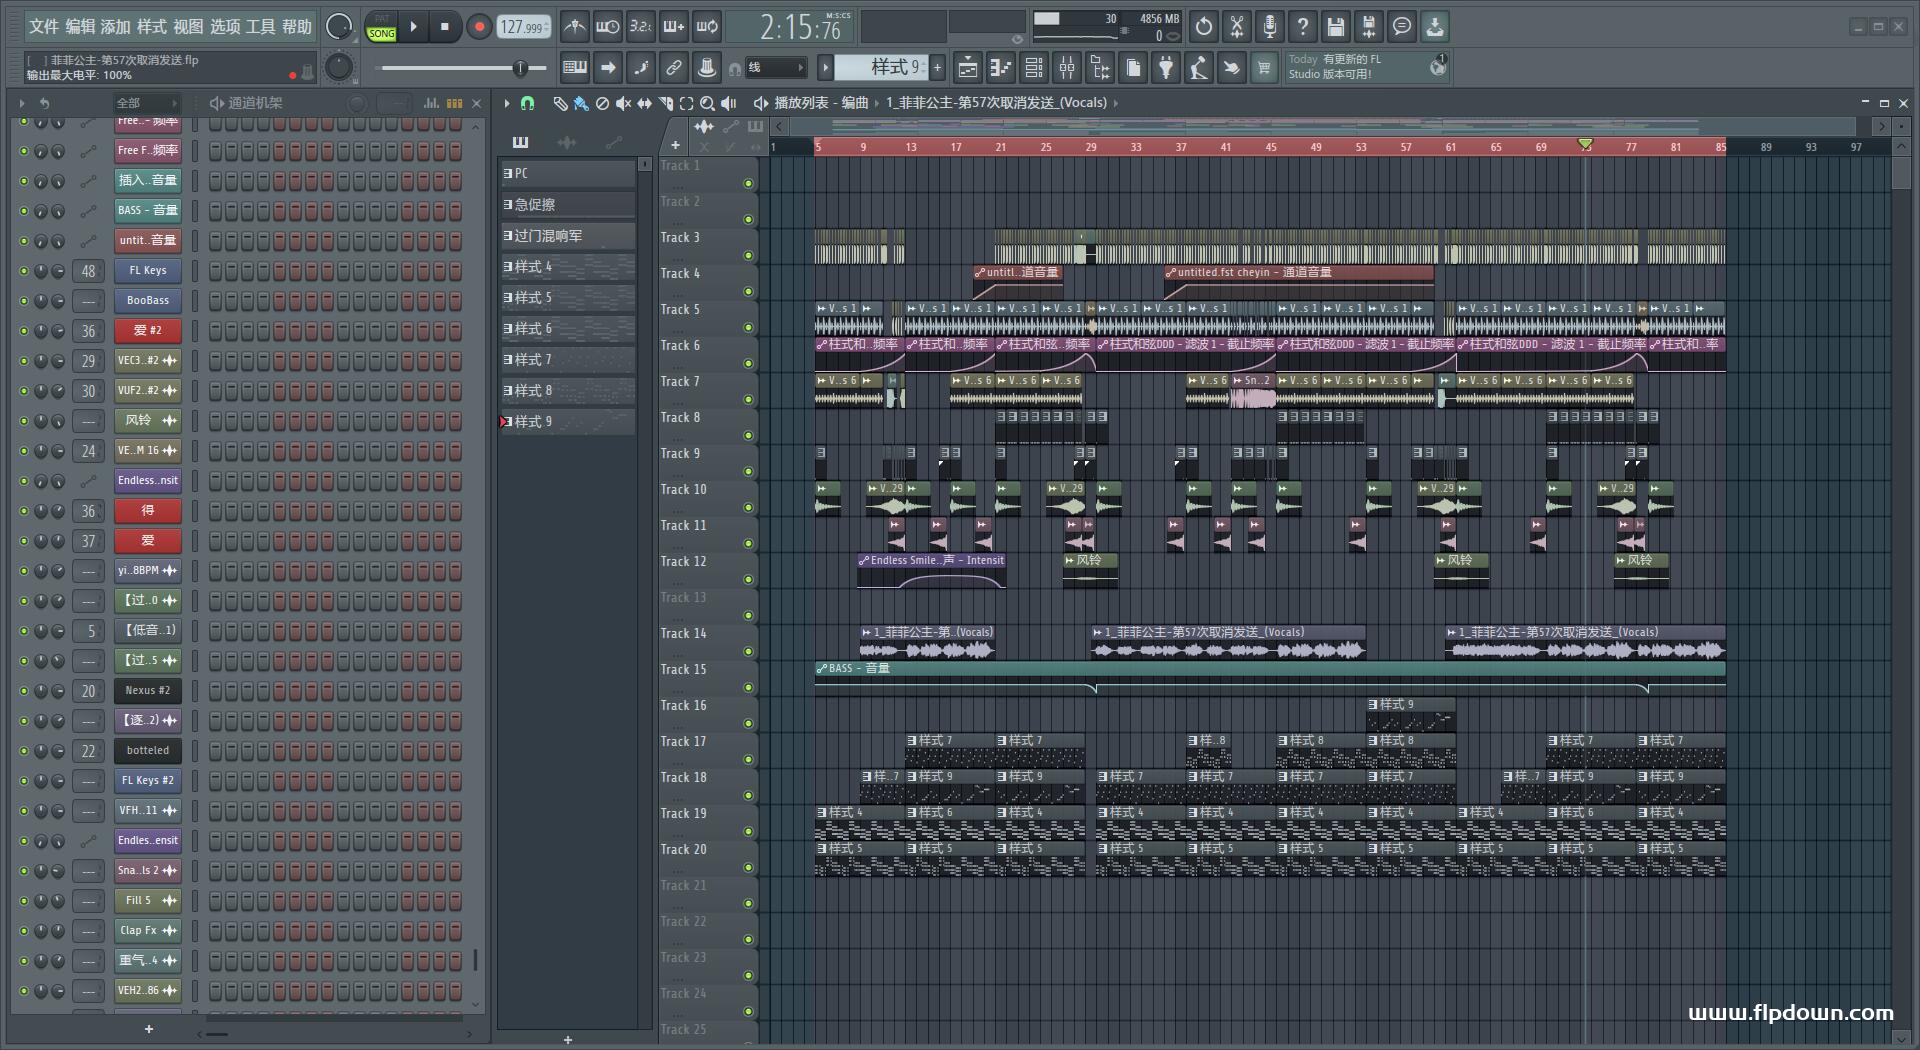Viewport: 1920px width, 1050px height.
Task: Click the master pitch knob
Action: pos(339,68)
